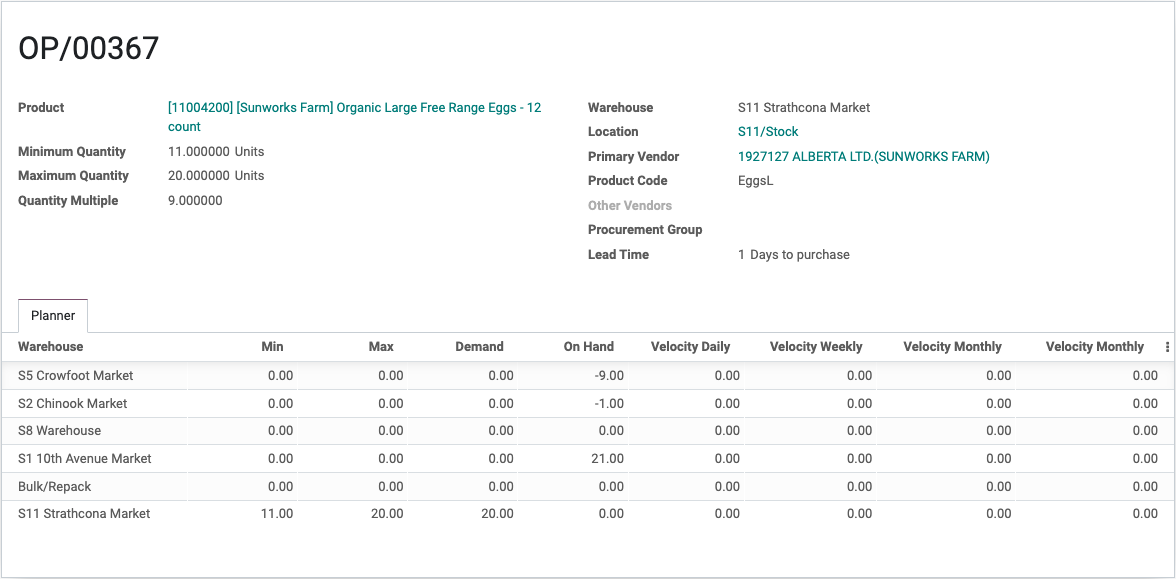Image resolution: width=1176 pixels, height=579 pixels.
Task: Sort table by Min column header
Action: (x=272, y=346)
